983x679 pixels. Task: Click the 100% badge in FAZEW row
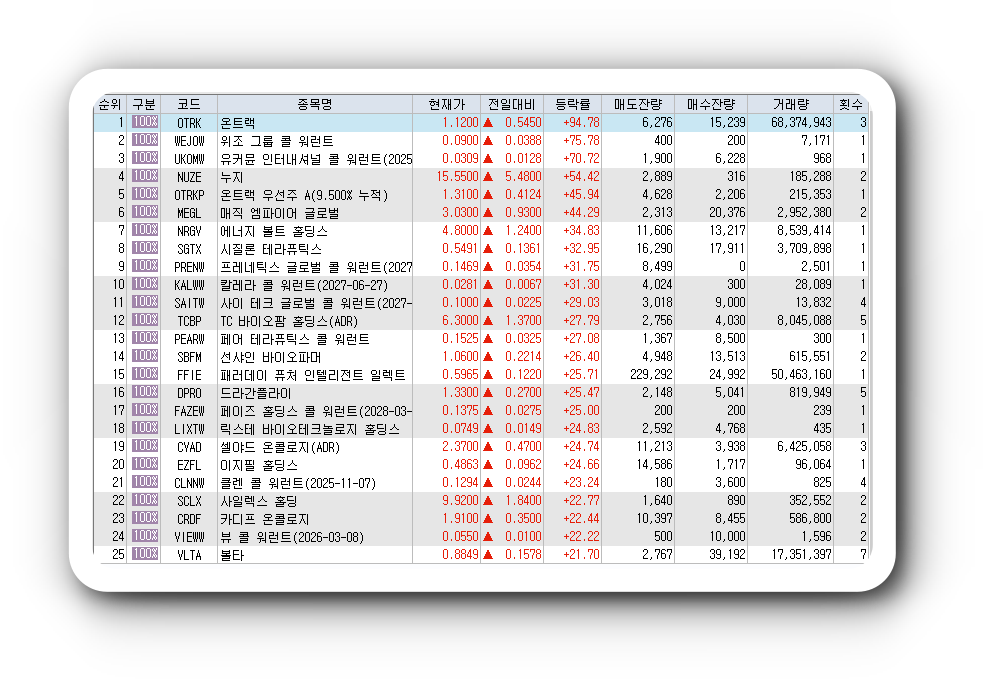tap(145, 410)
